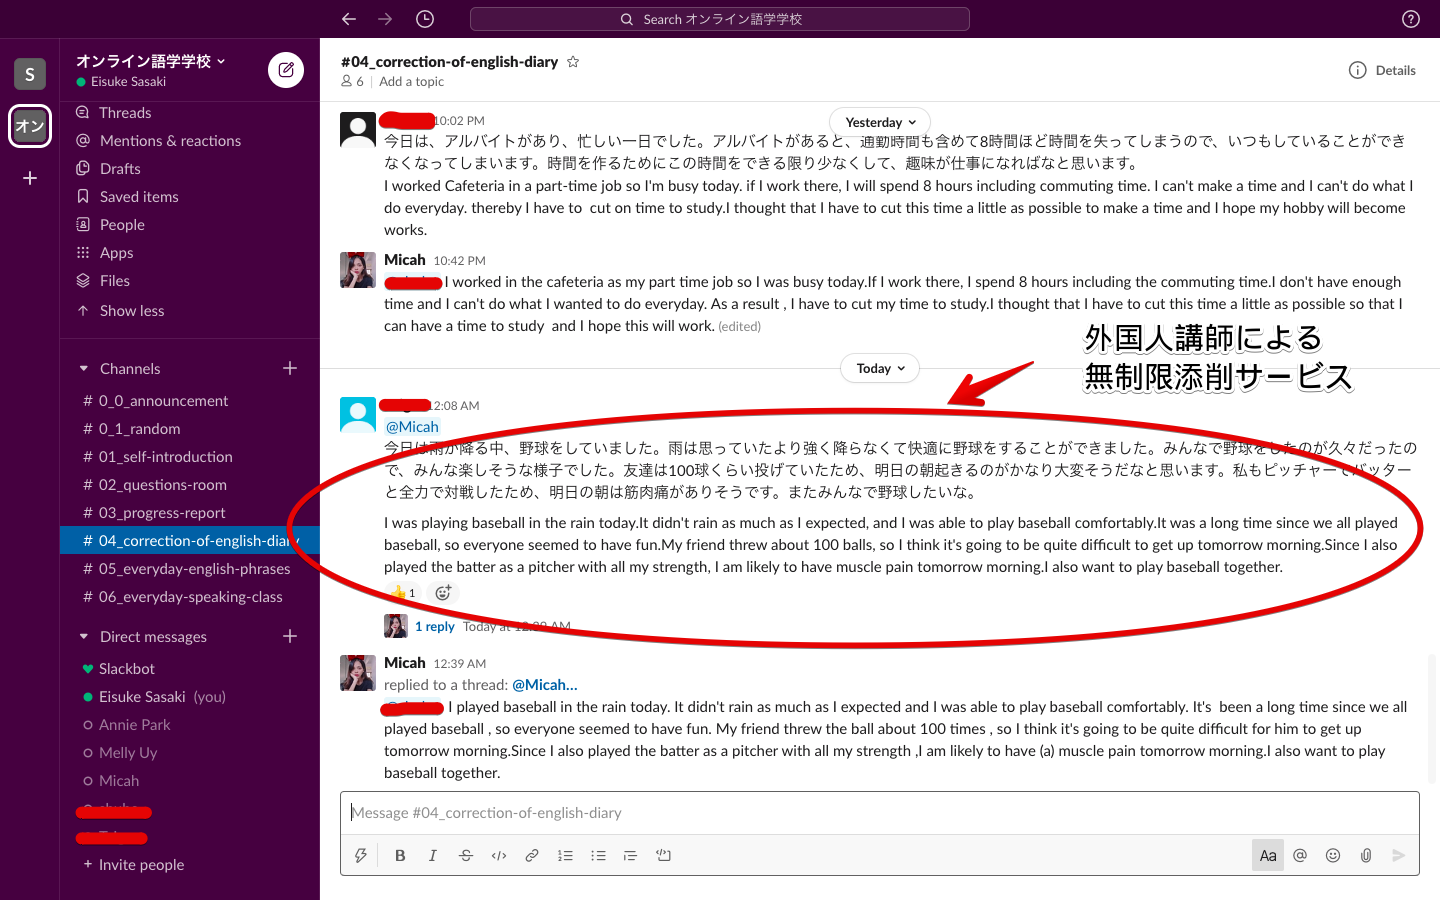Toggle ordered list in composer
The height and width of the screenshot is (900, 1440).
coord(565,855)
